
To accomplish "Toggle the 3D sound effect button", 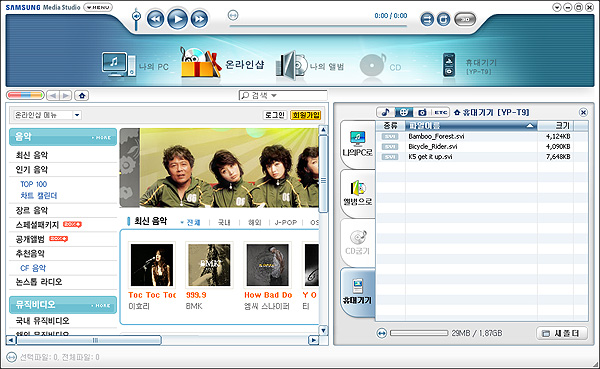I will 465,19.
